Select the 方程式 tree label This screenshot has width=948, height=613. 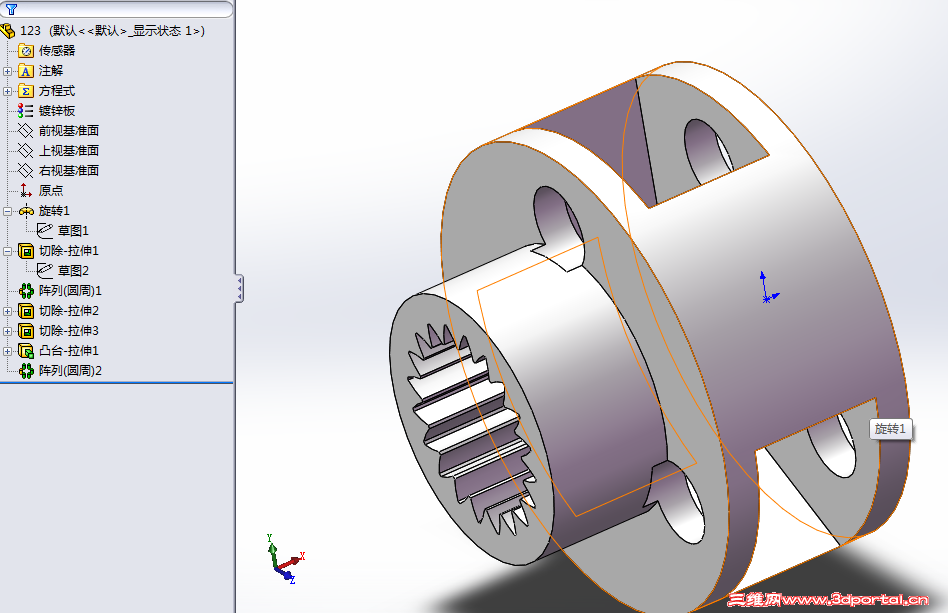[57, 91]
